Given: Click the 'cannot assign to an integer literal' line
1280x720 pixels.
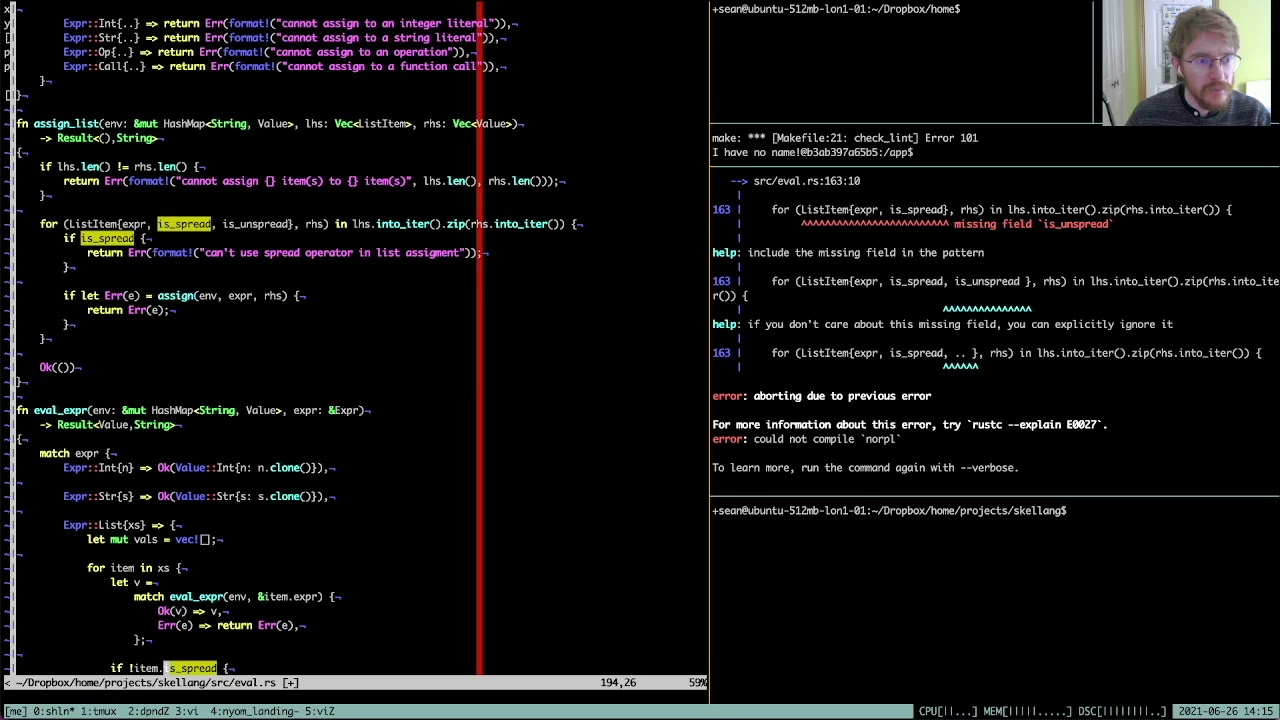Looking at the screenshot, I should 290,23.
